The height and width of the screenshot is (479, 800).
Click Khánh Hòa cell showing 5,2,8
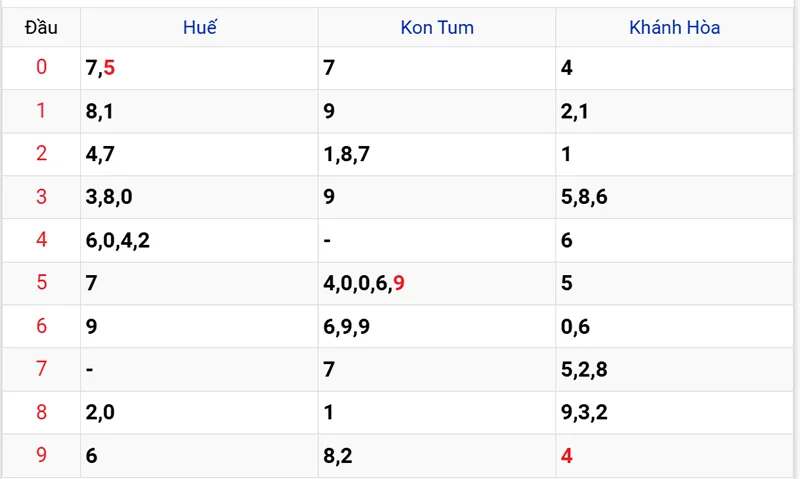tap(674, 369)
